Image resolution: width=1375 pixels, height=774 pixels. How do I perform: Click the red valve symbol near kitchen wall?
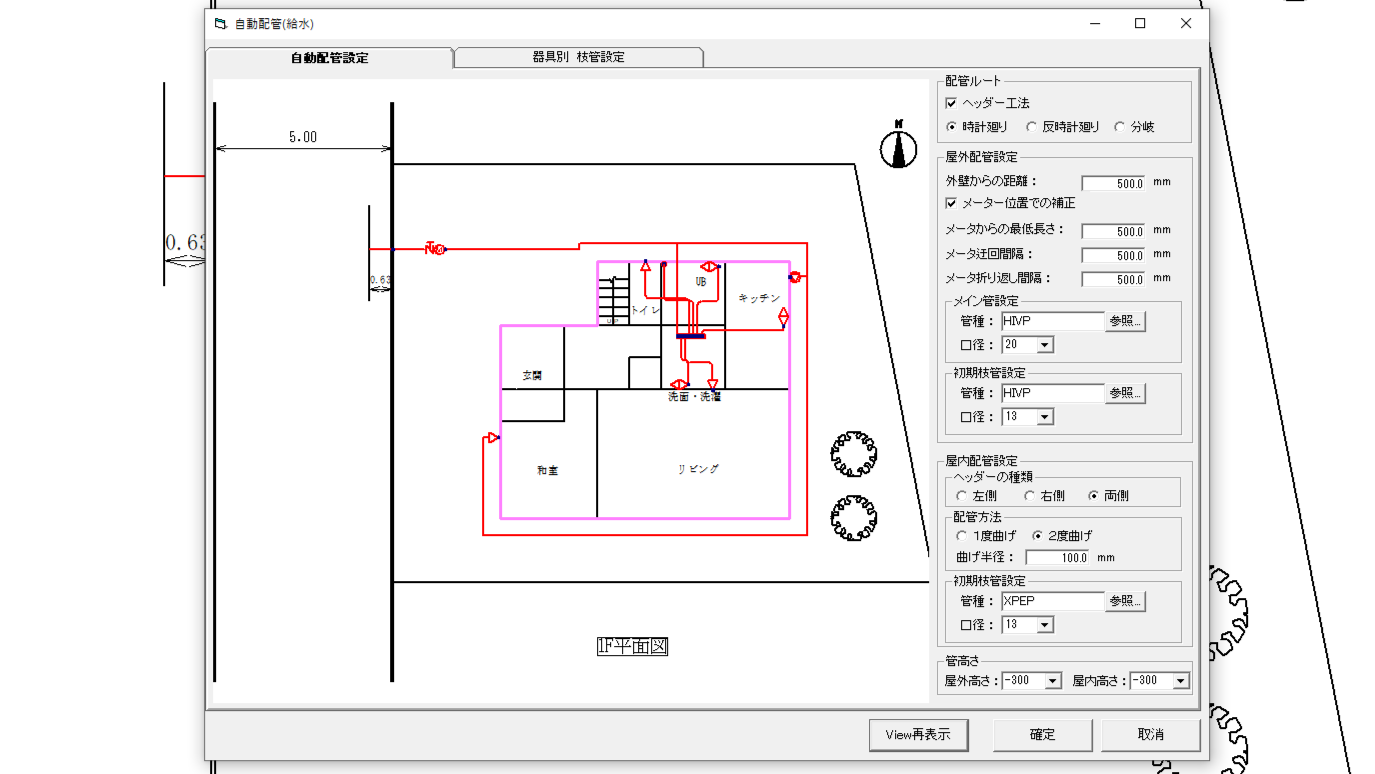click(795, 277)
